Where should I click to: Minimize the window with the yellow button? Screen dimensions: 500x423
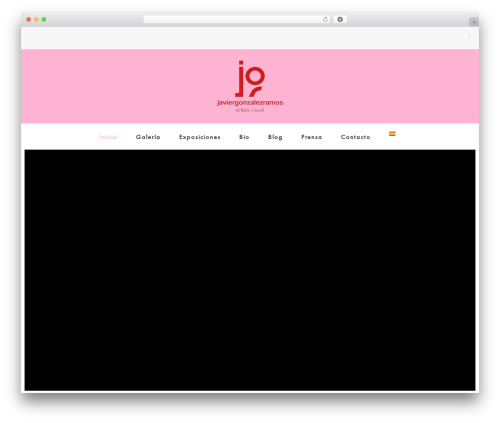coord(36,20)
